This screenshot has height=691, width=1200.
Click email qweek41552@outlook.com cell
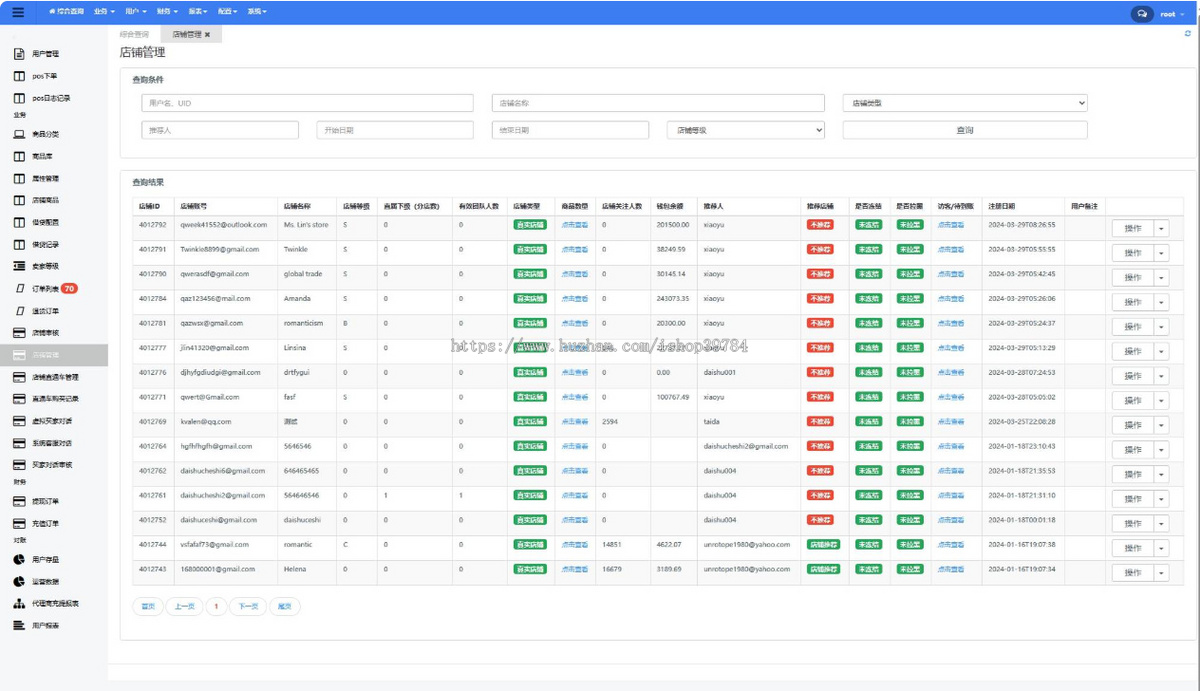coord(224,225)
